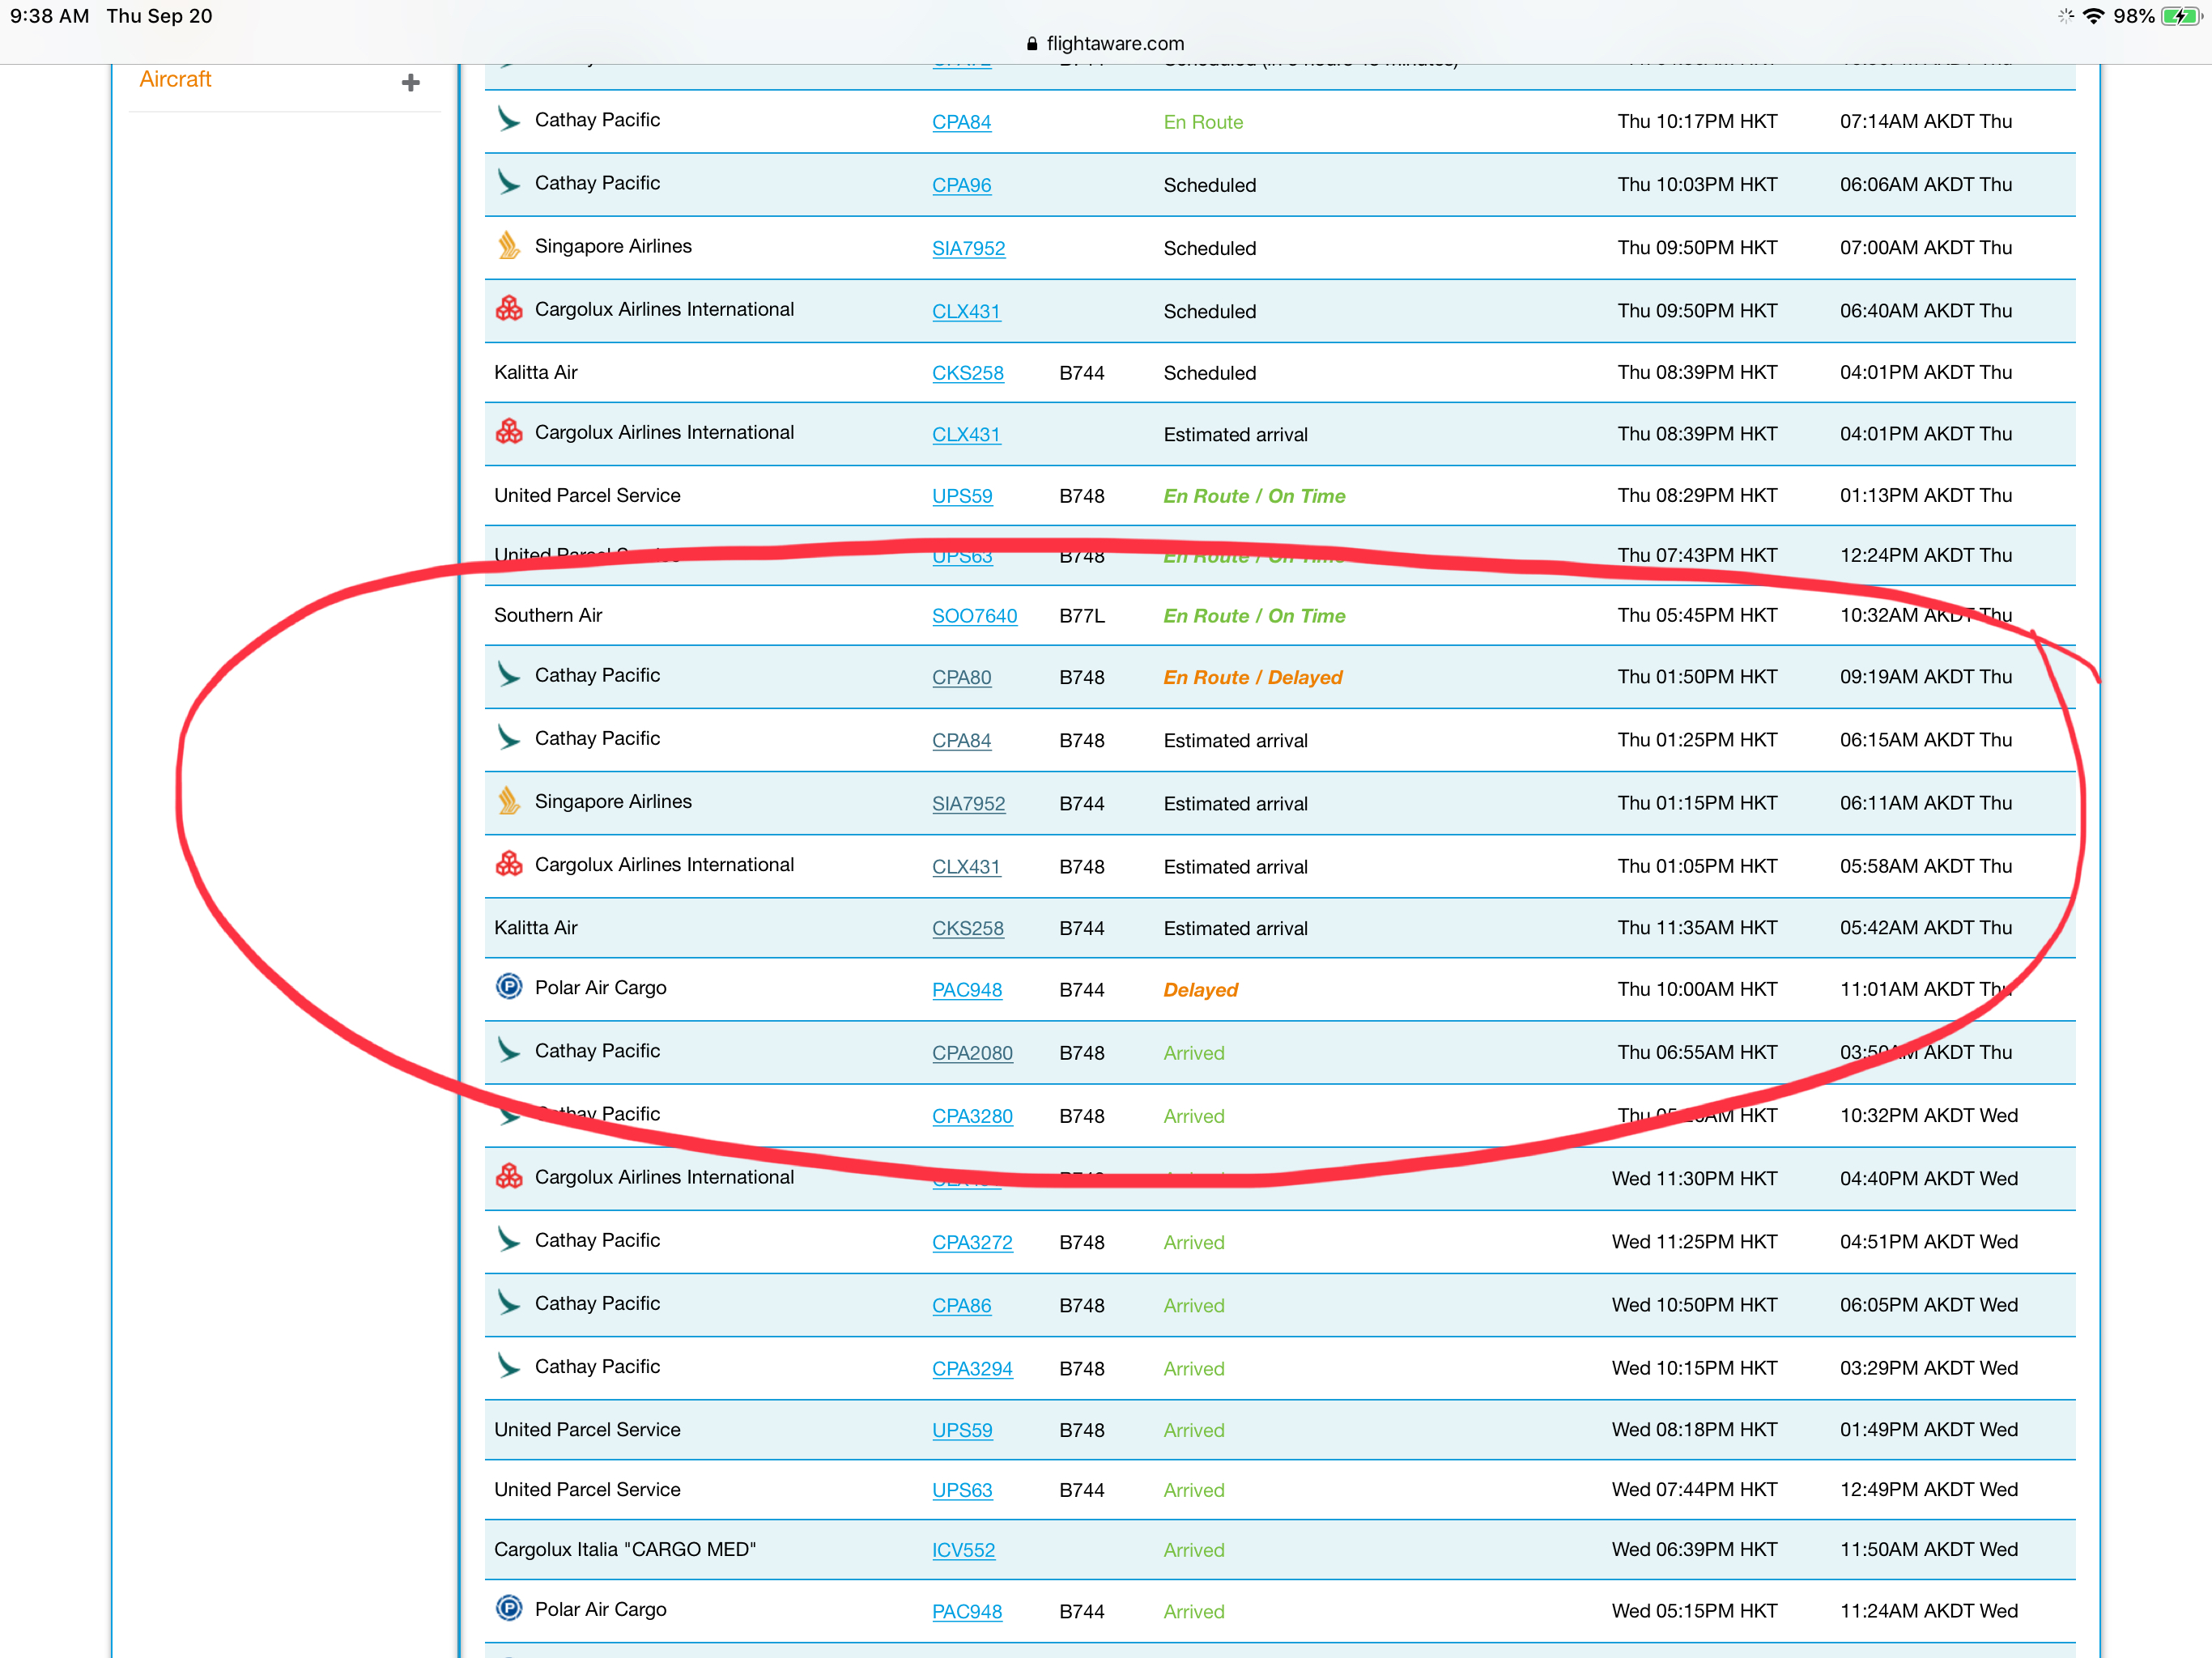Viewport: 2212px width, 1658px height.
Task: Open the CPA84 En Route flight link
Action: click(961, 122)
